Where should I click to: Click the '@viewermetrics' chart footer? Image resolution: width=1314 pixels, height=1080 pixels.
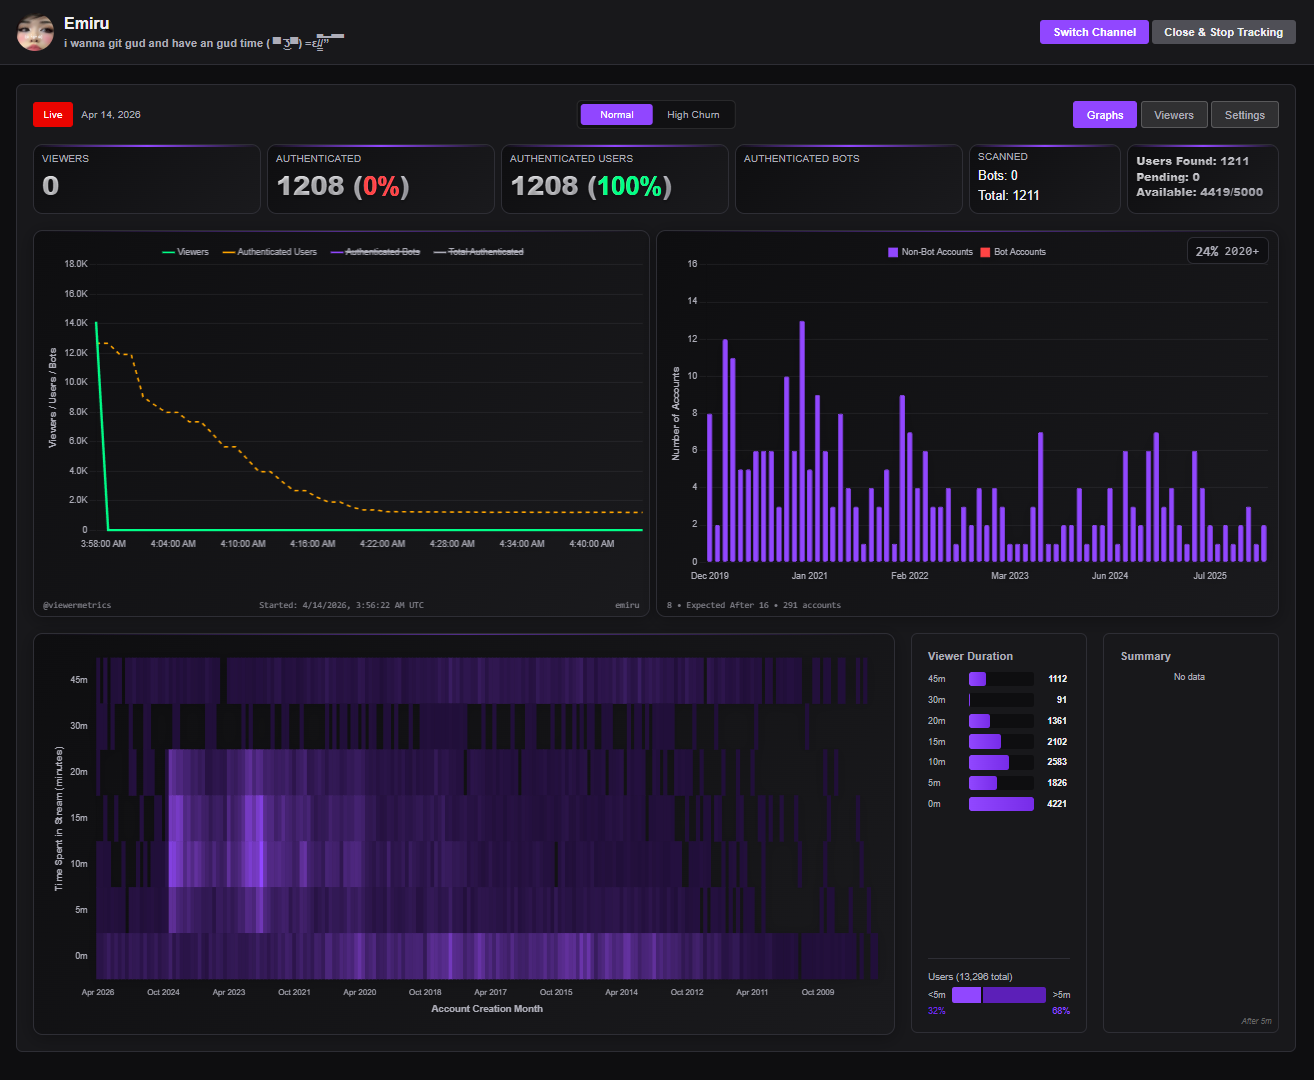tap(77, 605)
